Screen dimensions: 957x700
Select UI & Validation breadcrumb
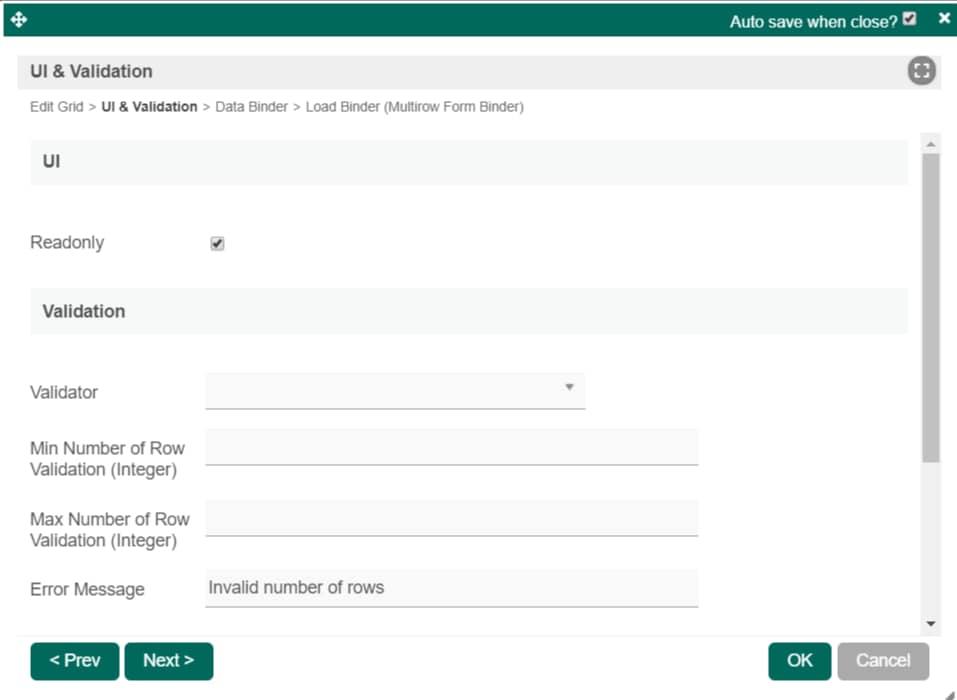[149, 107]
